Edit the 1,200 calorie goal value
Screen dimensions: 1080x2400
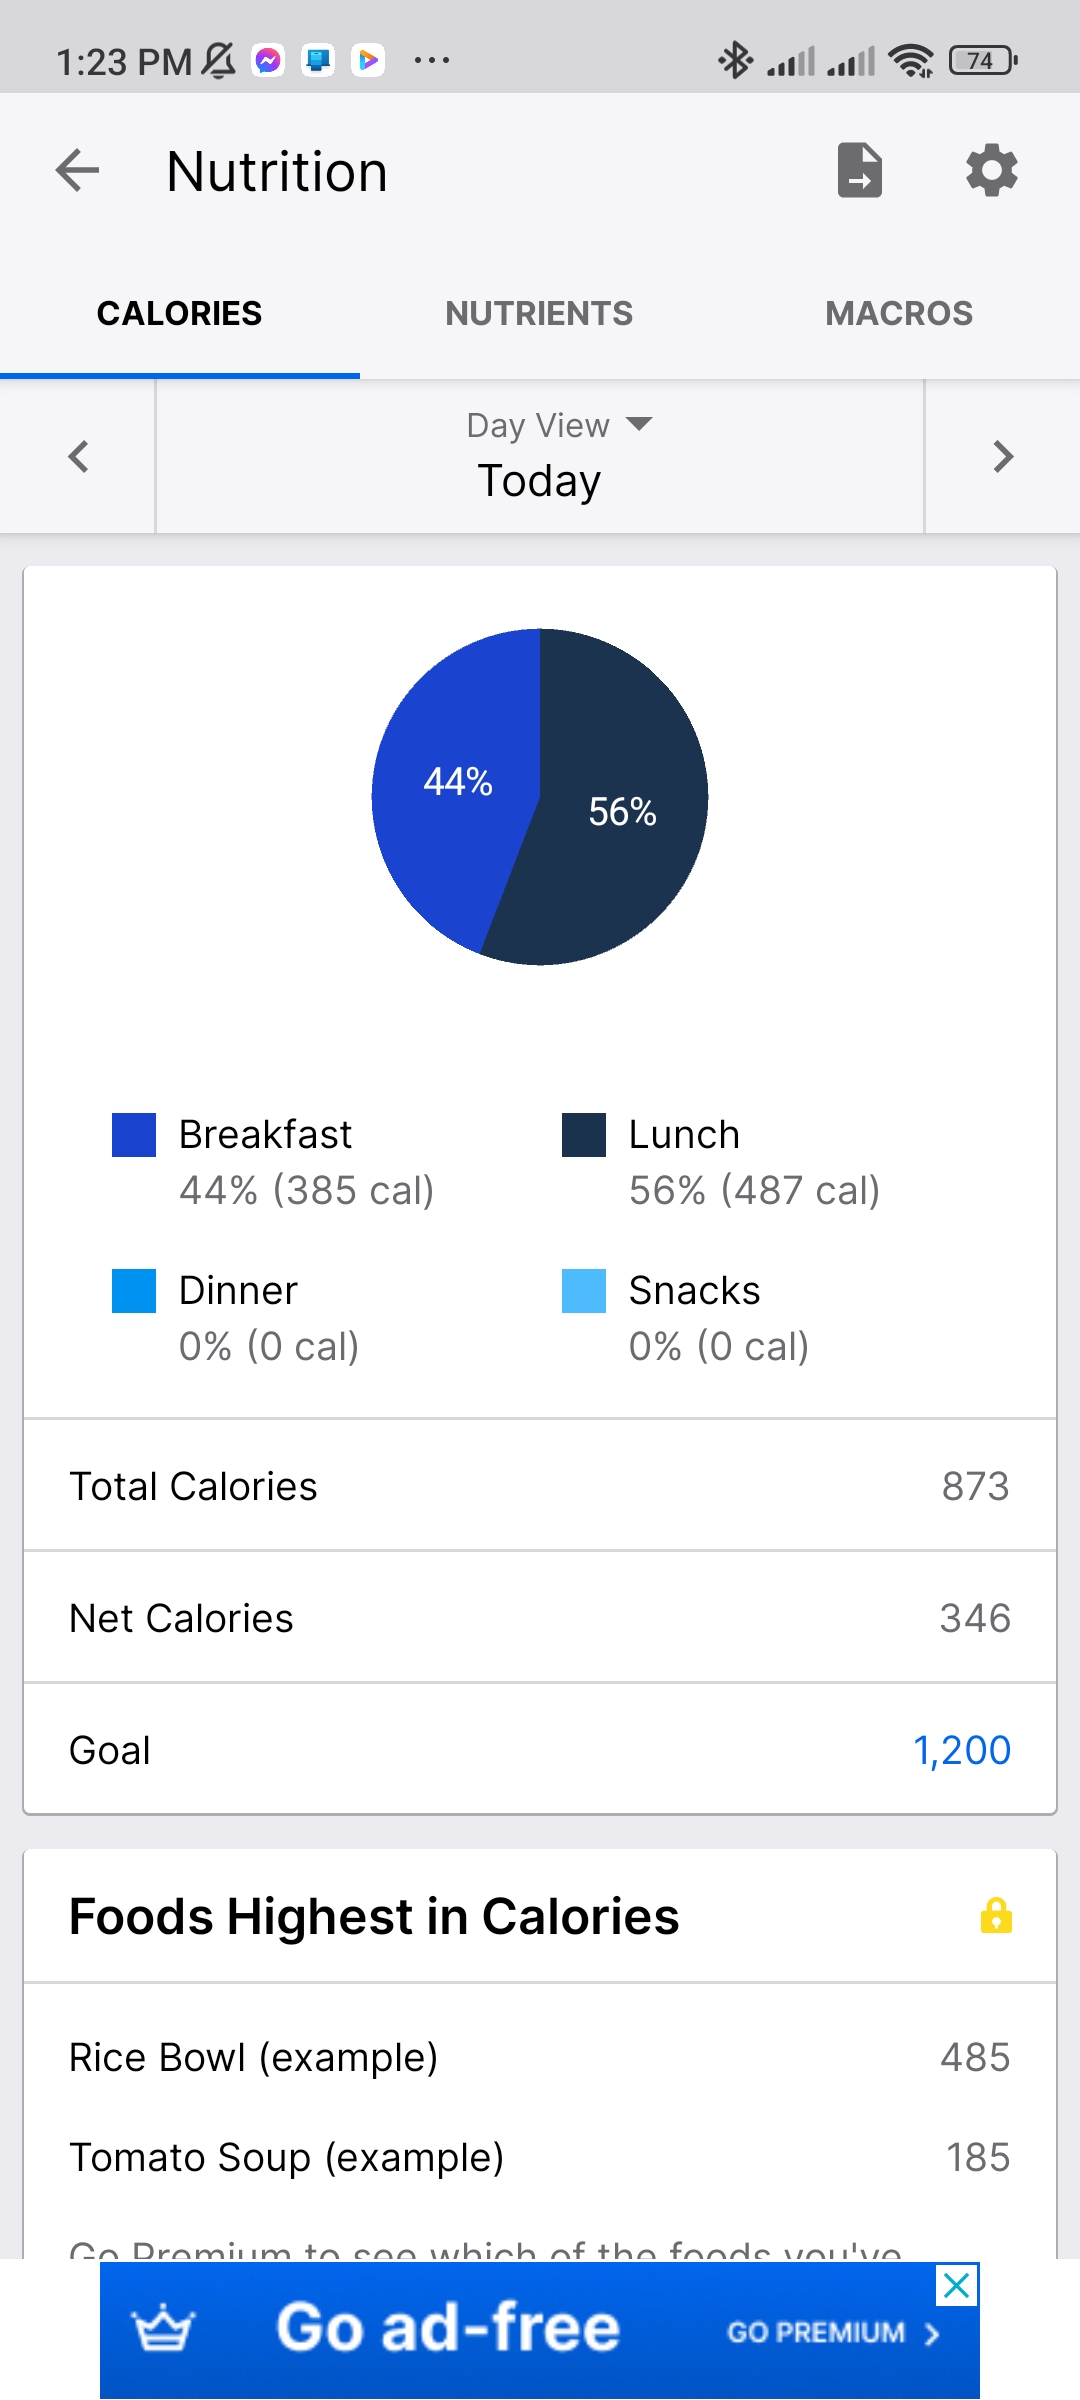962,1750
